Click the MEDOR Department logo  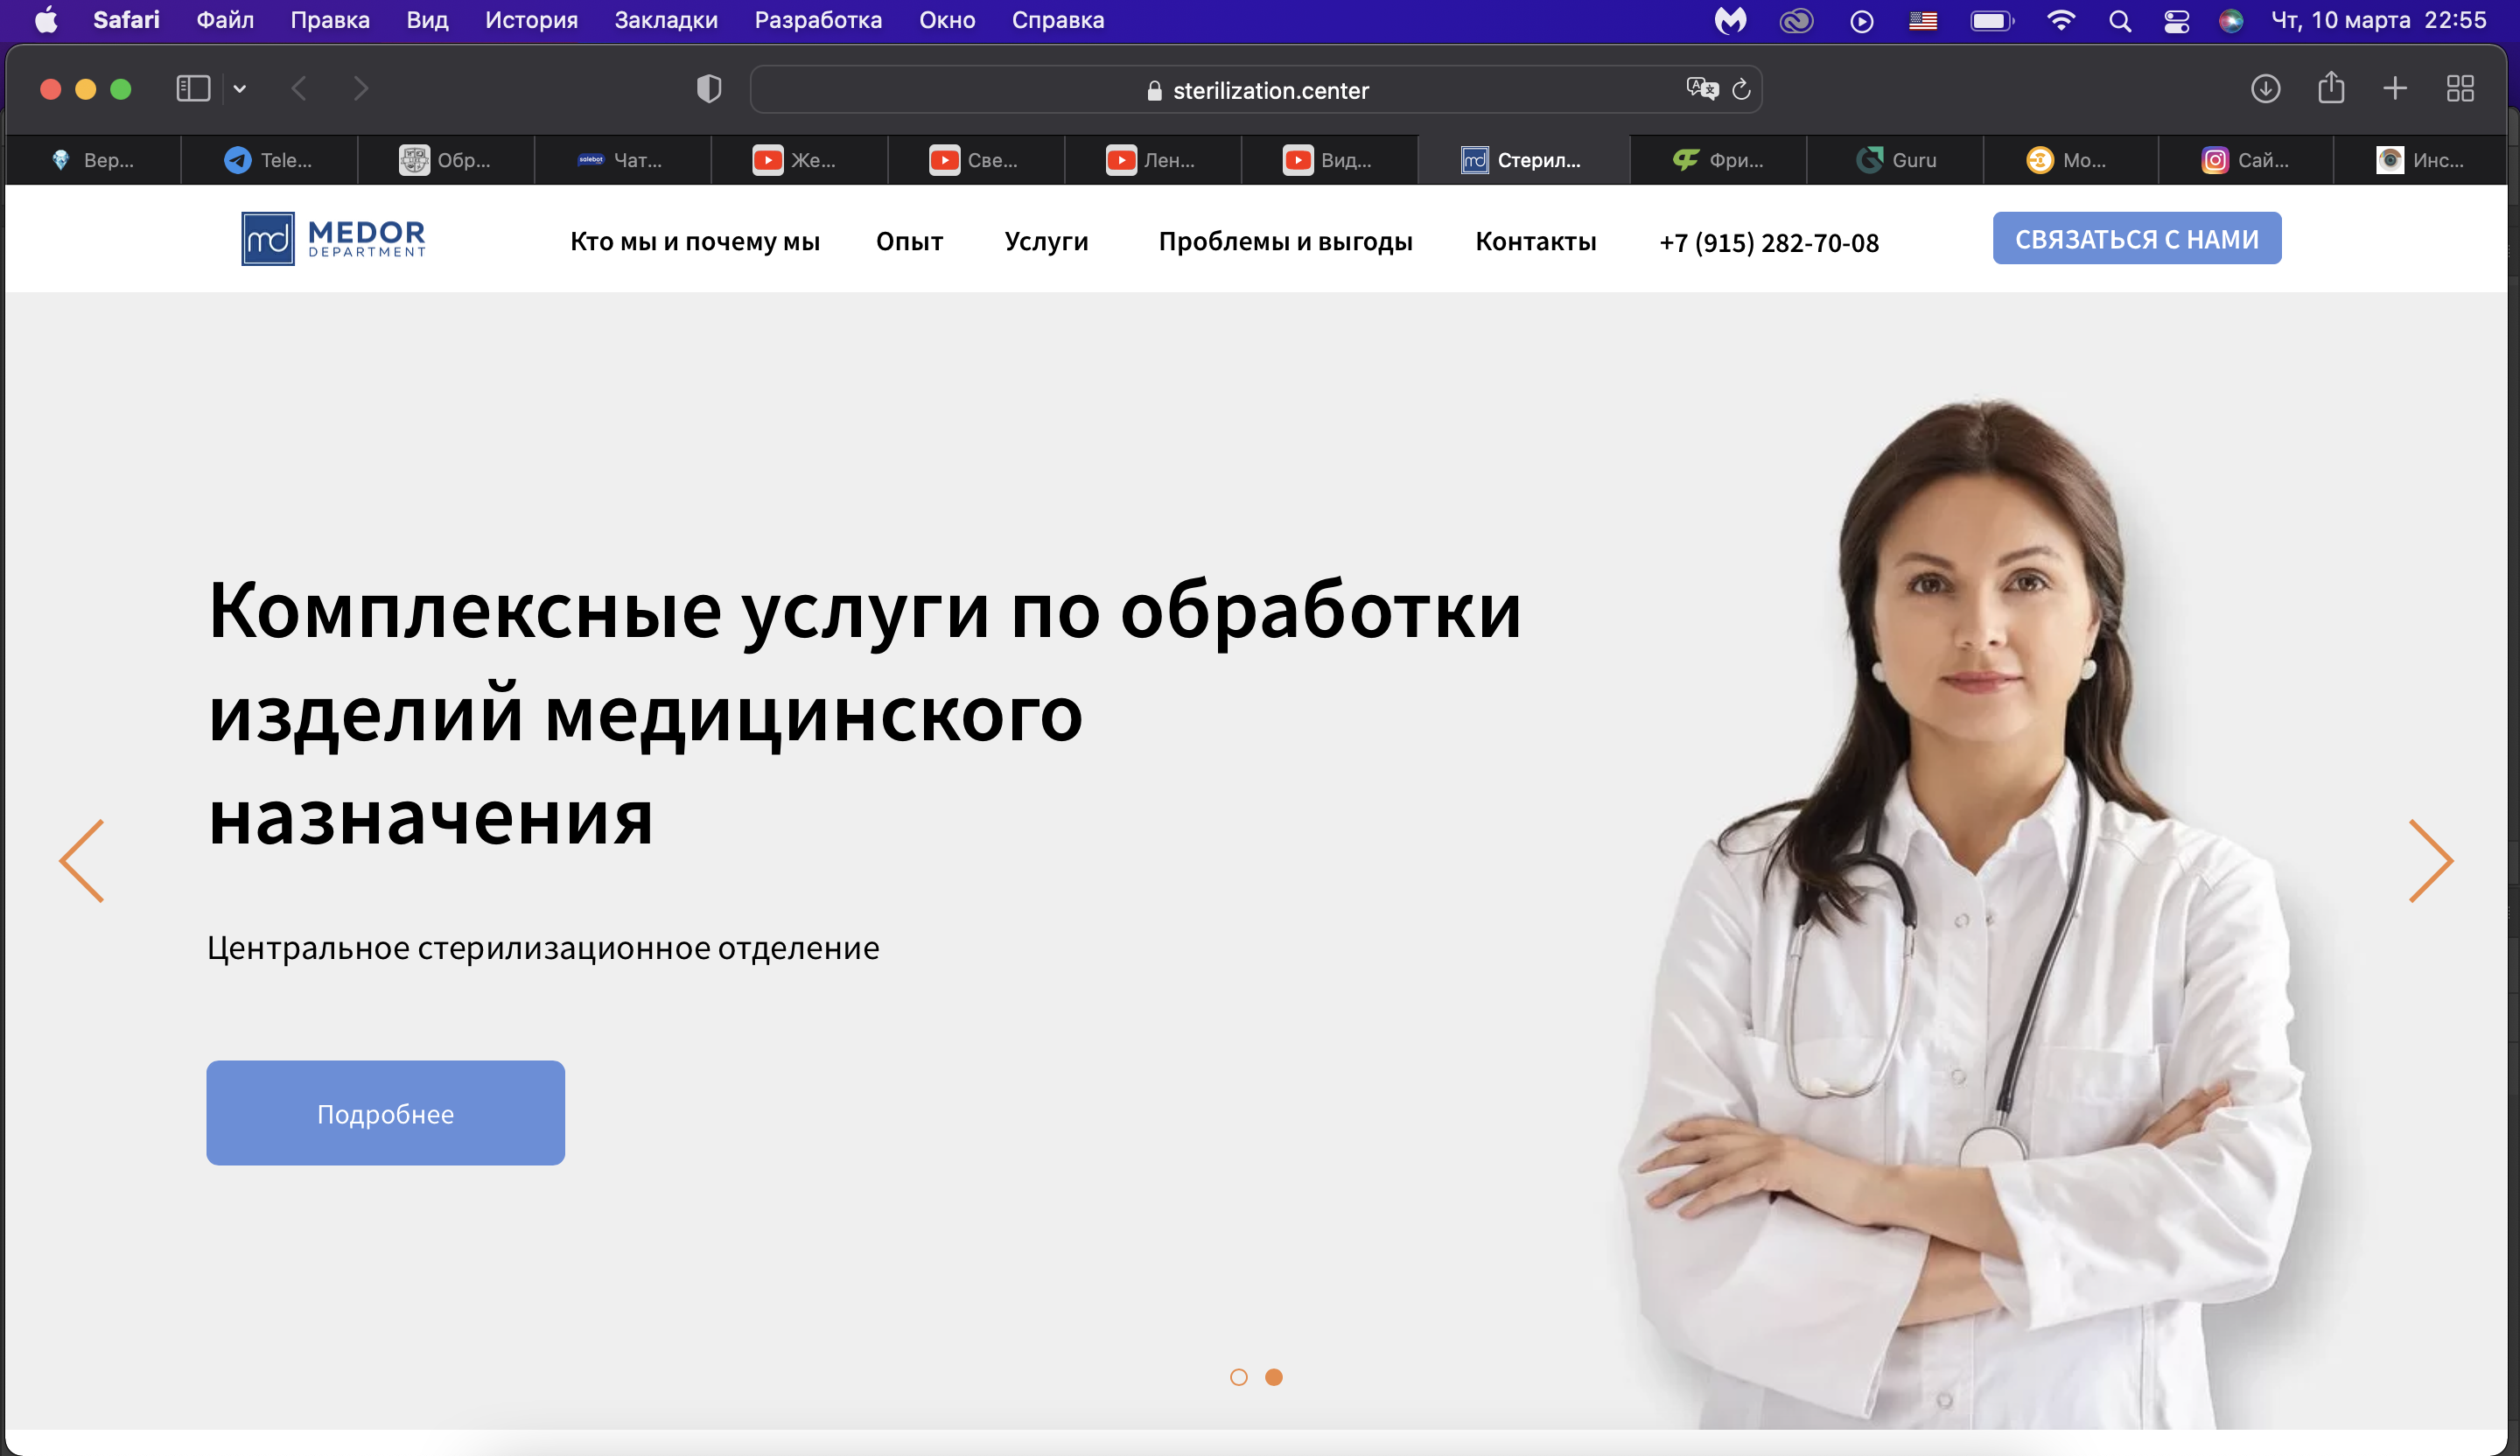[334, 239]
